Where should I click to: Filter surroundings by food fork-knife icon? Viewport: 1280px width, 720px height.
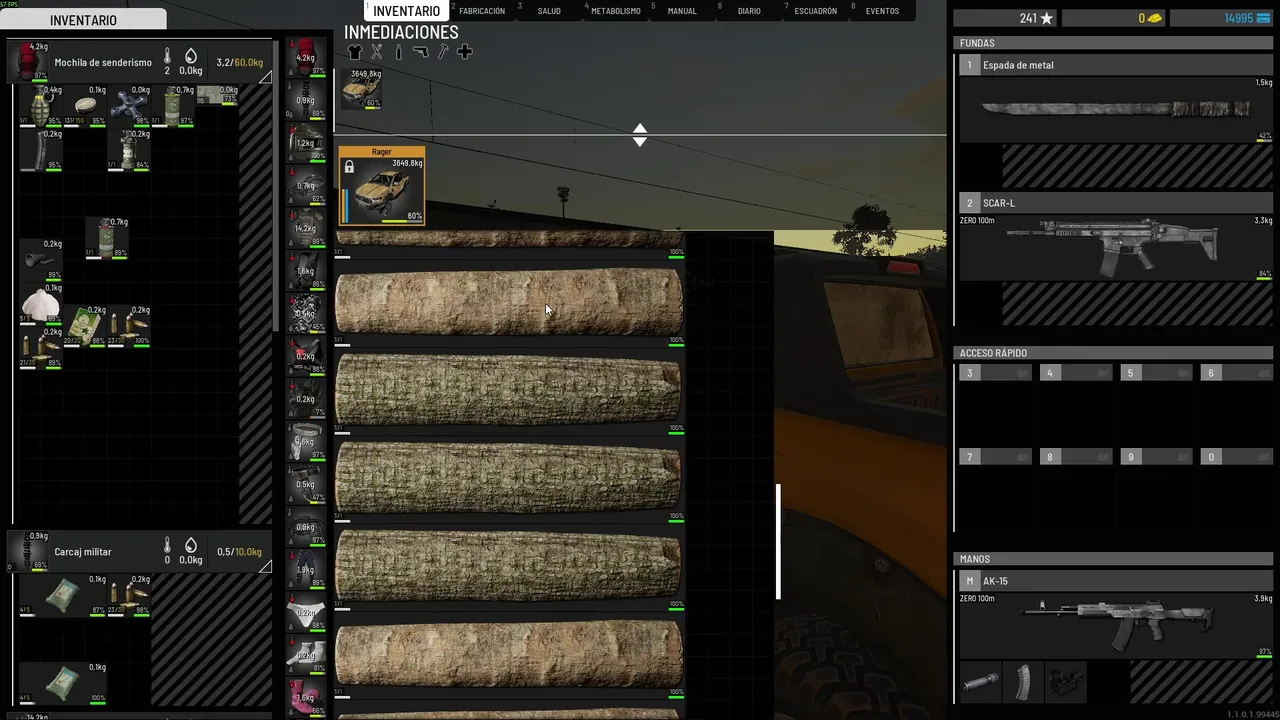[377, 52]
